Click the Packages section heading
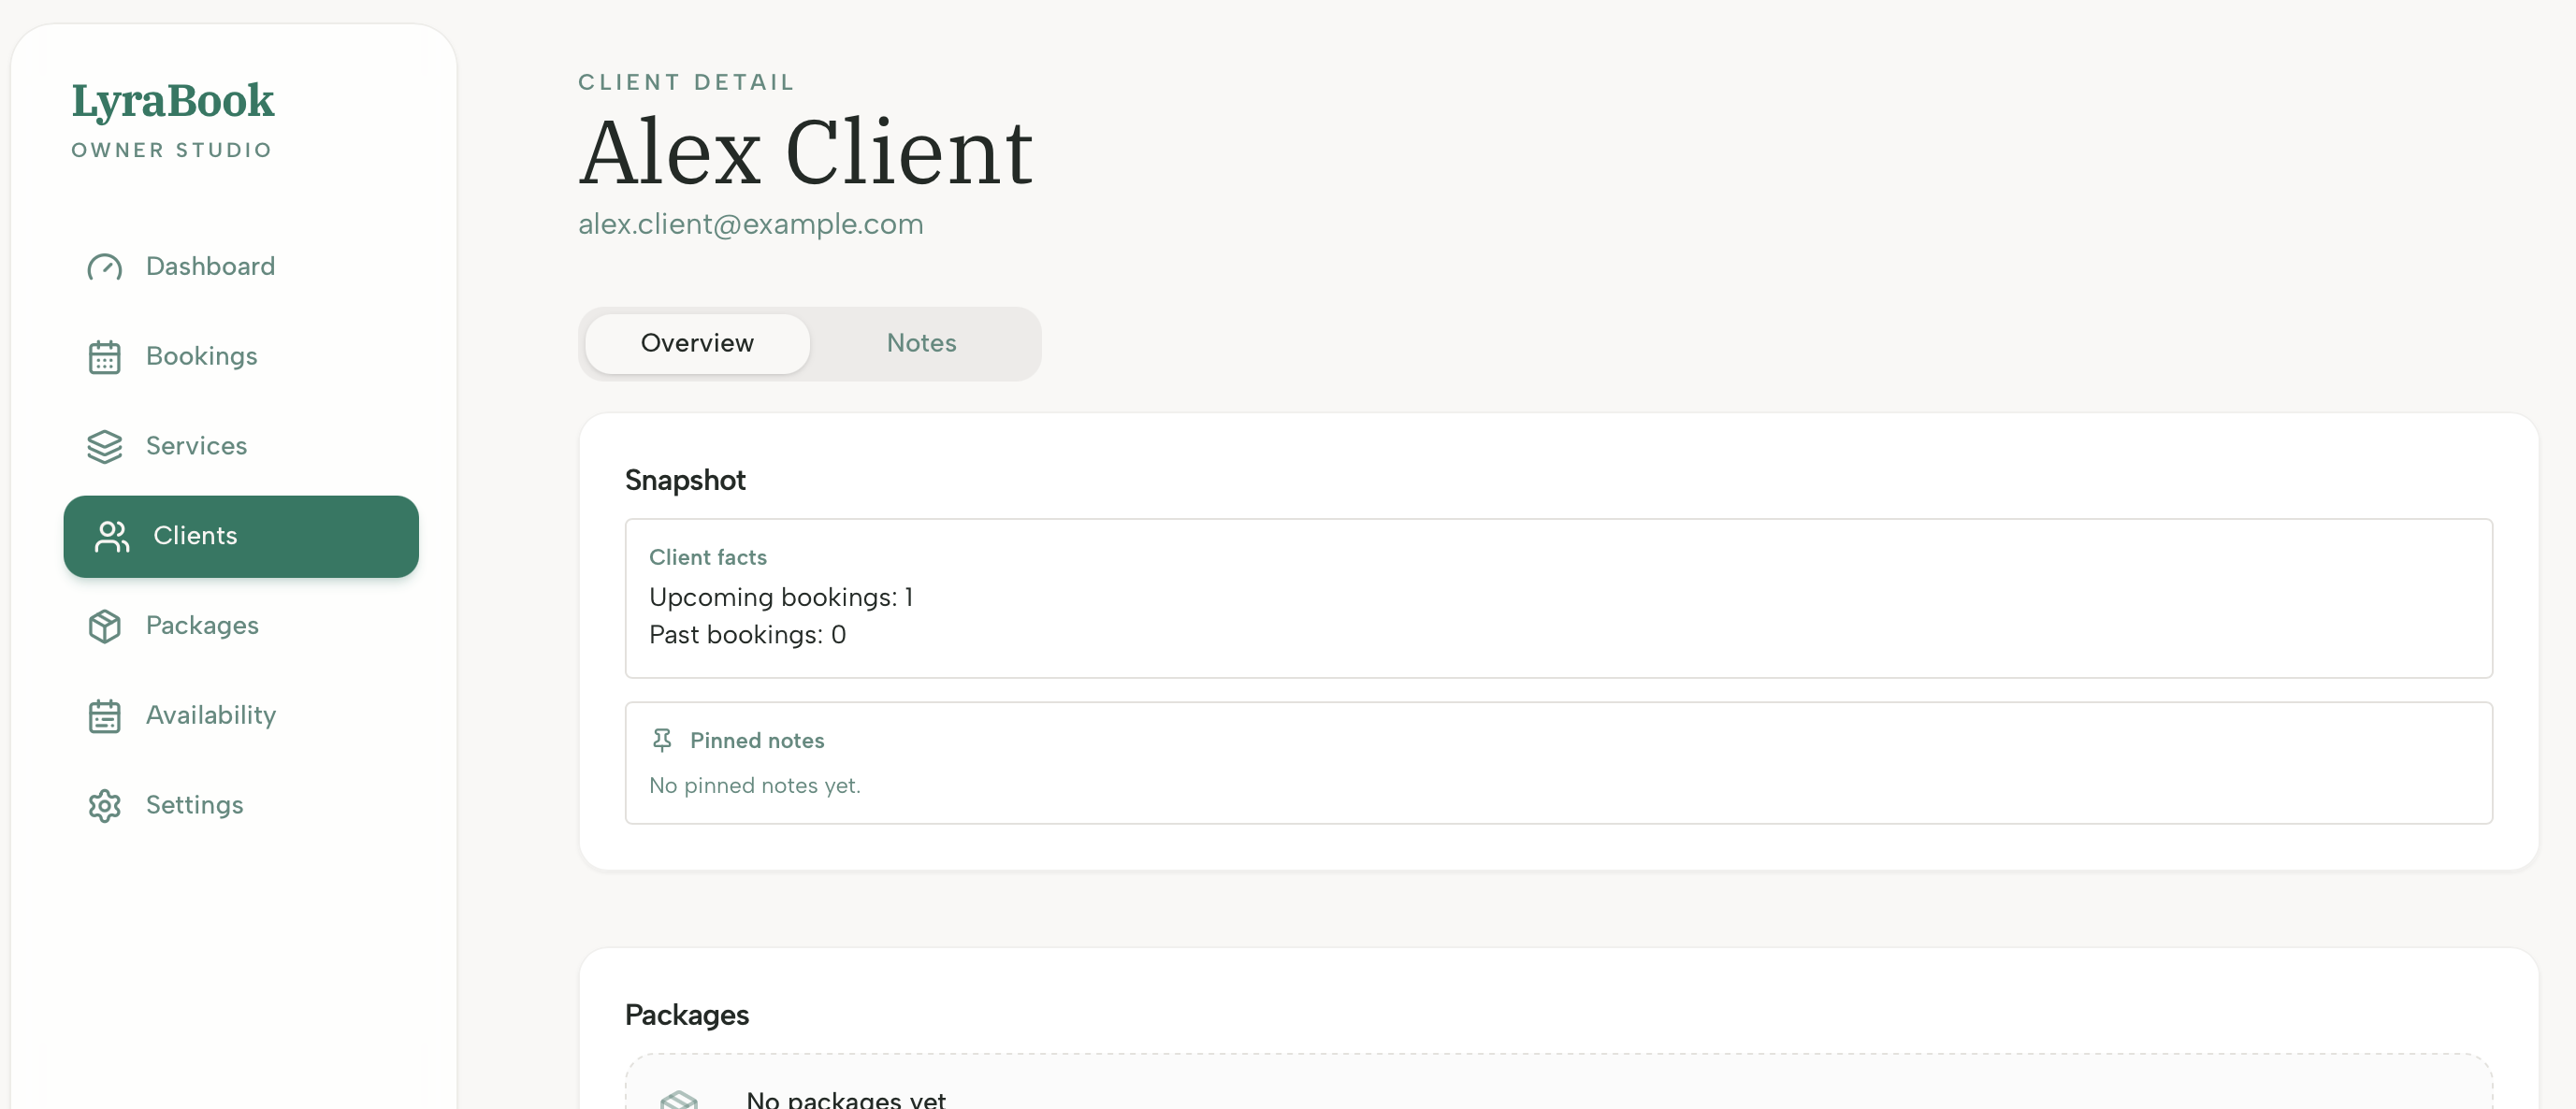 686,1014
